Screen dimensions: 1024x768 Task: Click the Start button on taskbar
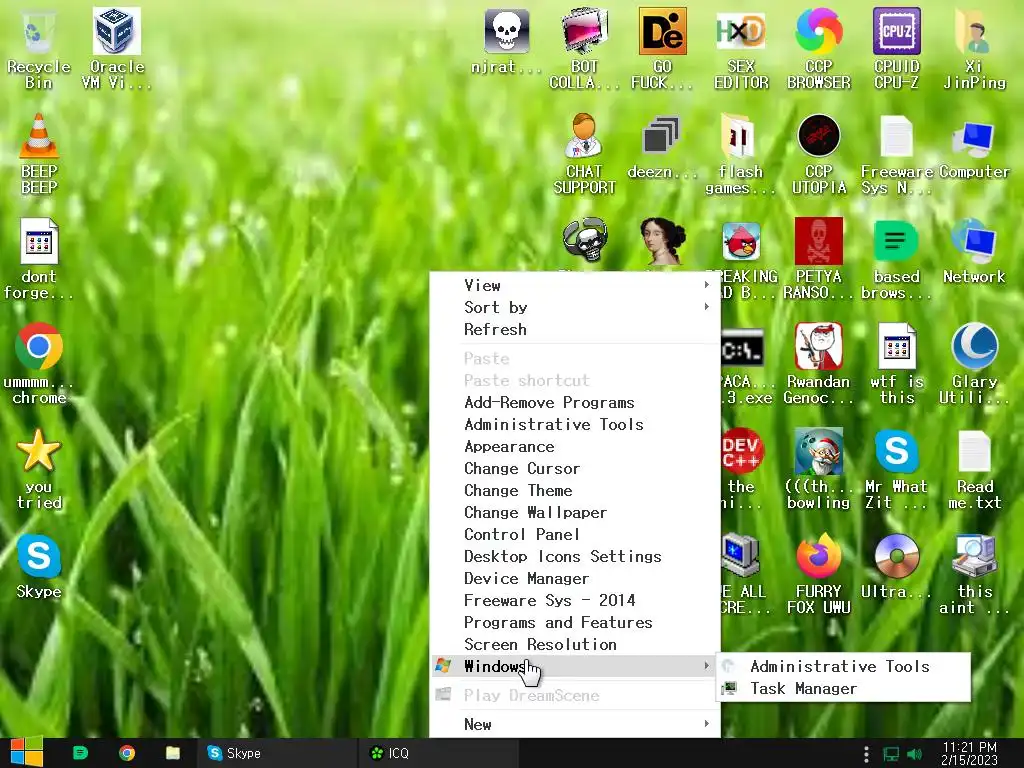click(27, 752)
